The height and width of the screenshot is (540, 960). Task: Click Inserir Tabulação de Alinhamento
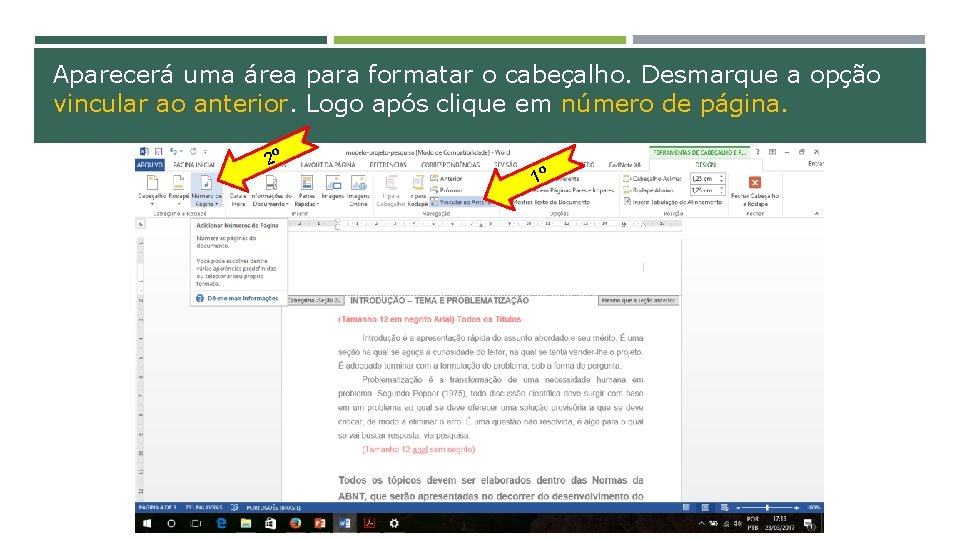pyautogui.click(x=673, y=201)
